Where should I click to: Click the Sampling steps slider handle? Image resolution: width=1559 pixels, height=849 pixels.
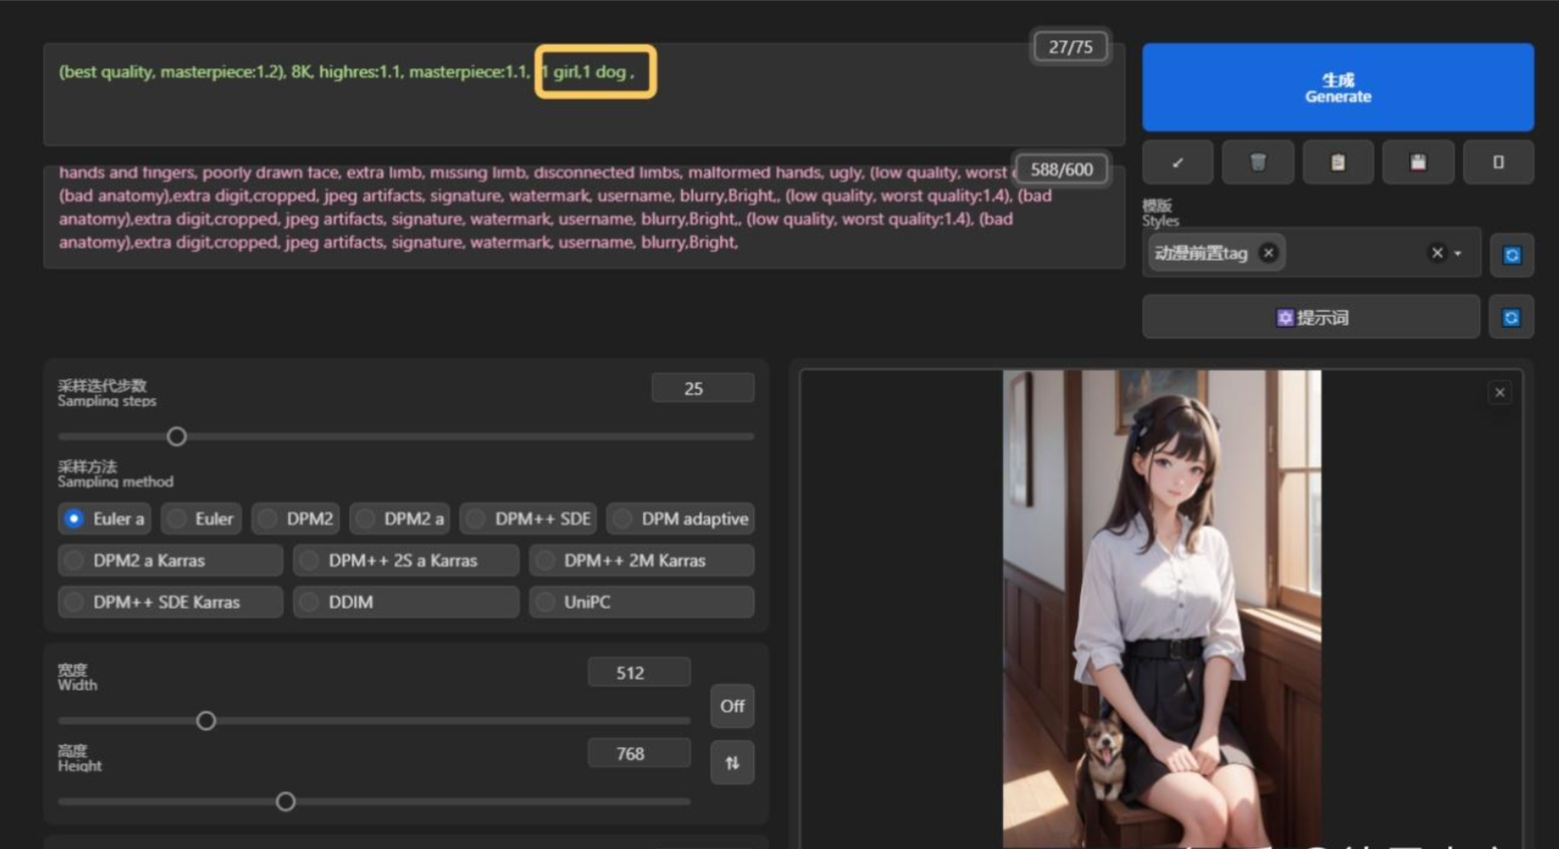(x=177, y=437)
